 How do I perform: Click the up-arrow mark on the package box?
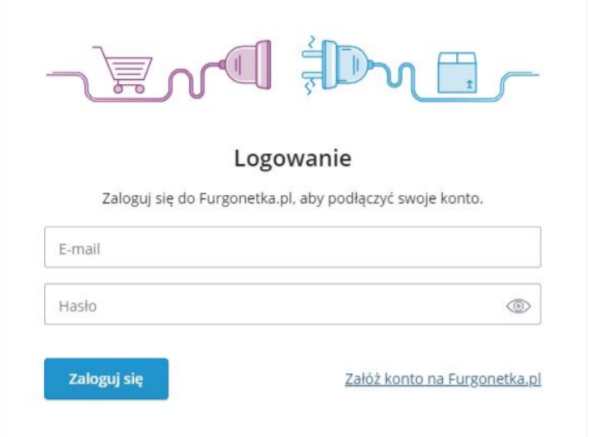click(x=469, y=84)
